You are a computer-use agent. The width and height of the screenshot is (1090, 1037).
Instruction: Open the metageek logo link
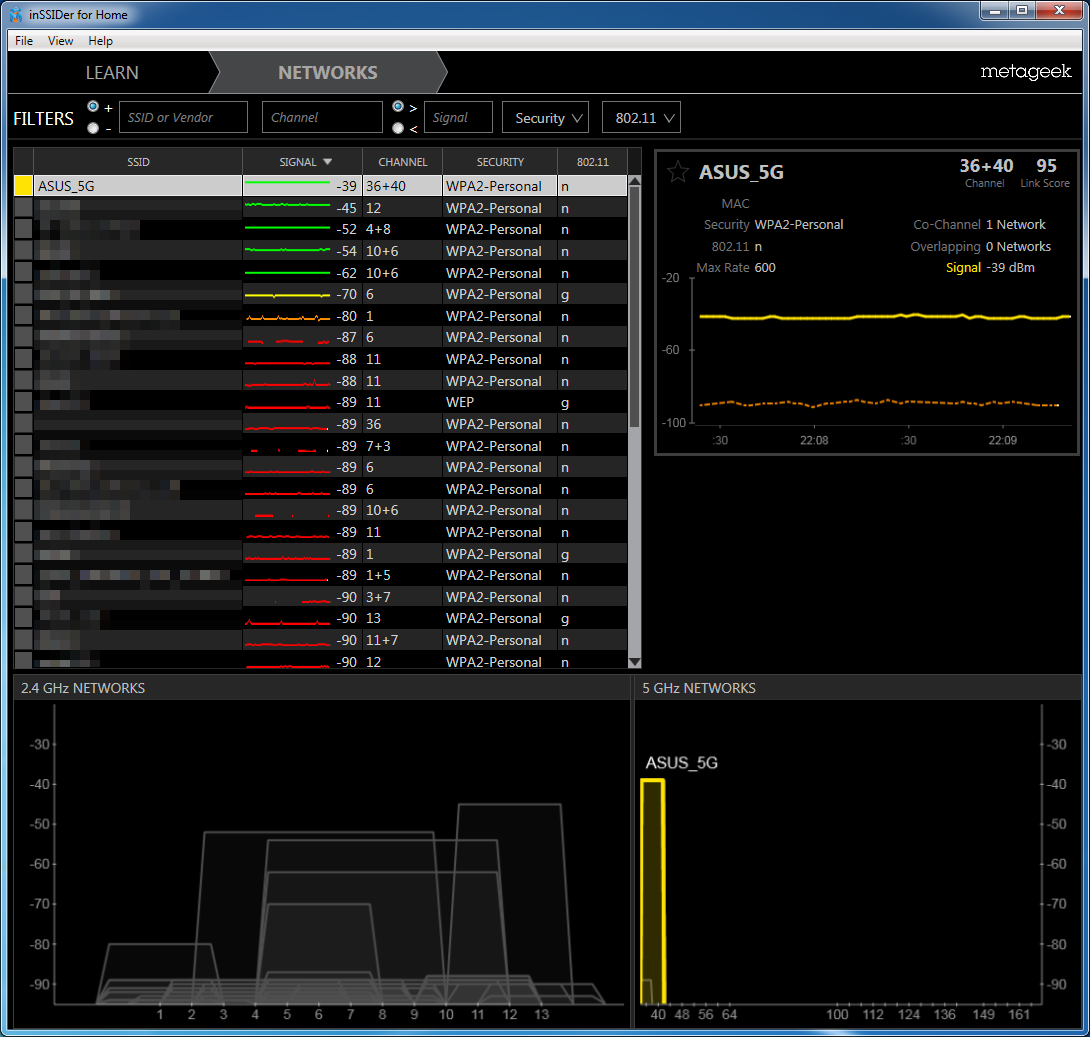(x=1025, y=72)
